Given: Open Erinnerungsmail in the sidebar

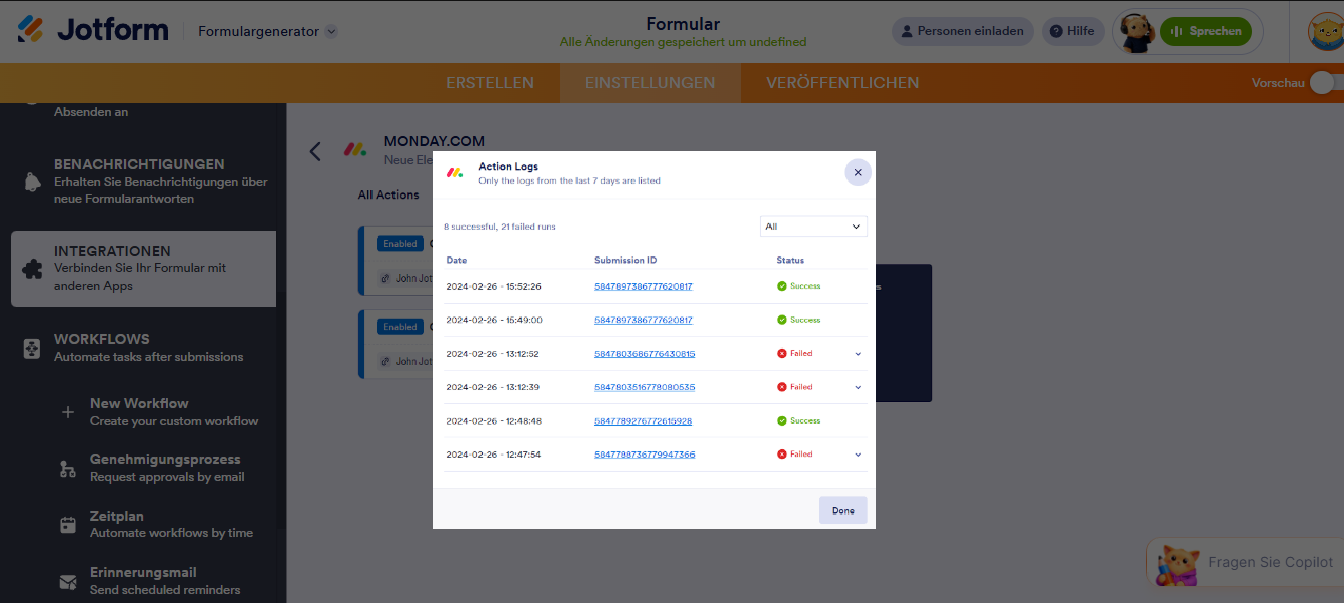Looking at the screenshot, I should [x=165, y=580].
